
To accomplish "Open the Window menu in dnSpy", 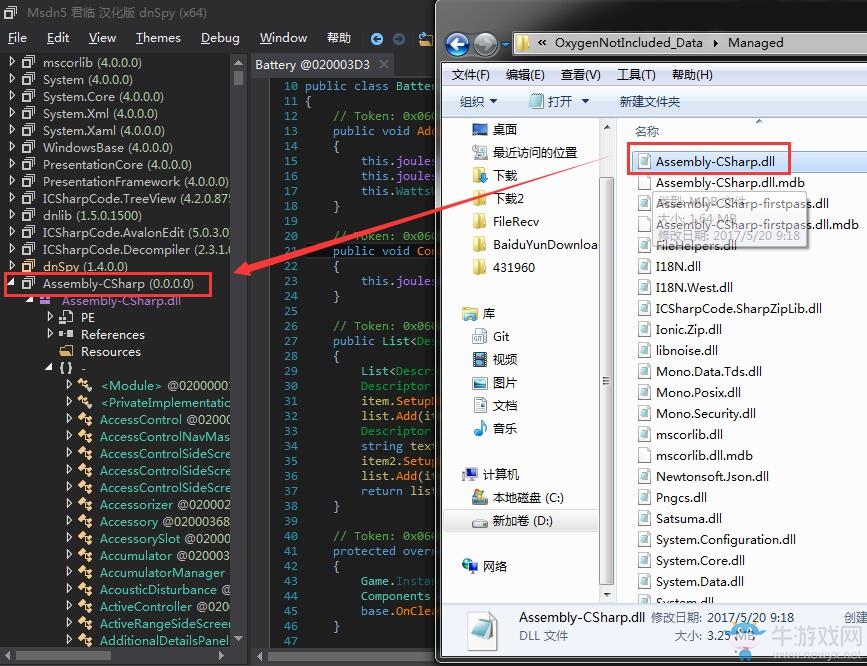I will pos(283,38).
